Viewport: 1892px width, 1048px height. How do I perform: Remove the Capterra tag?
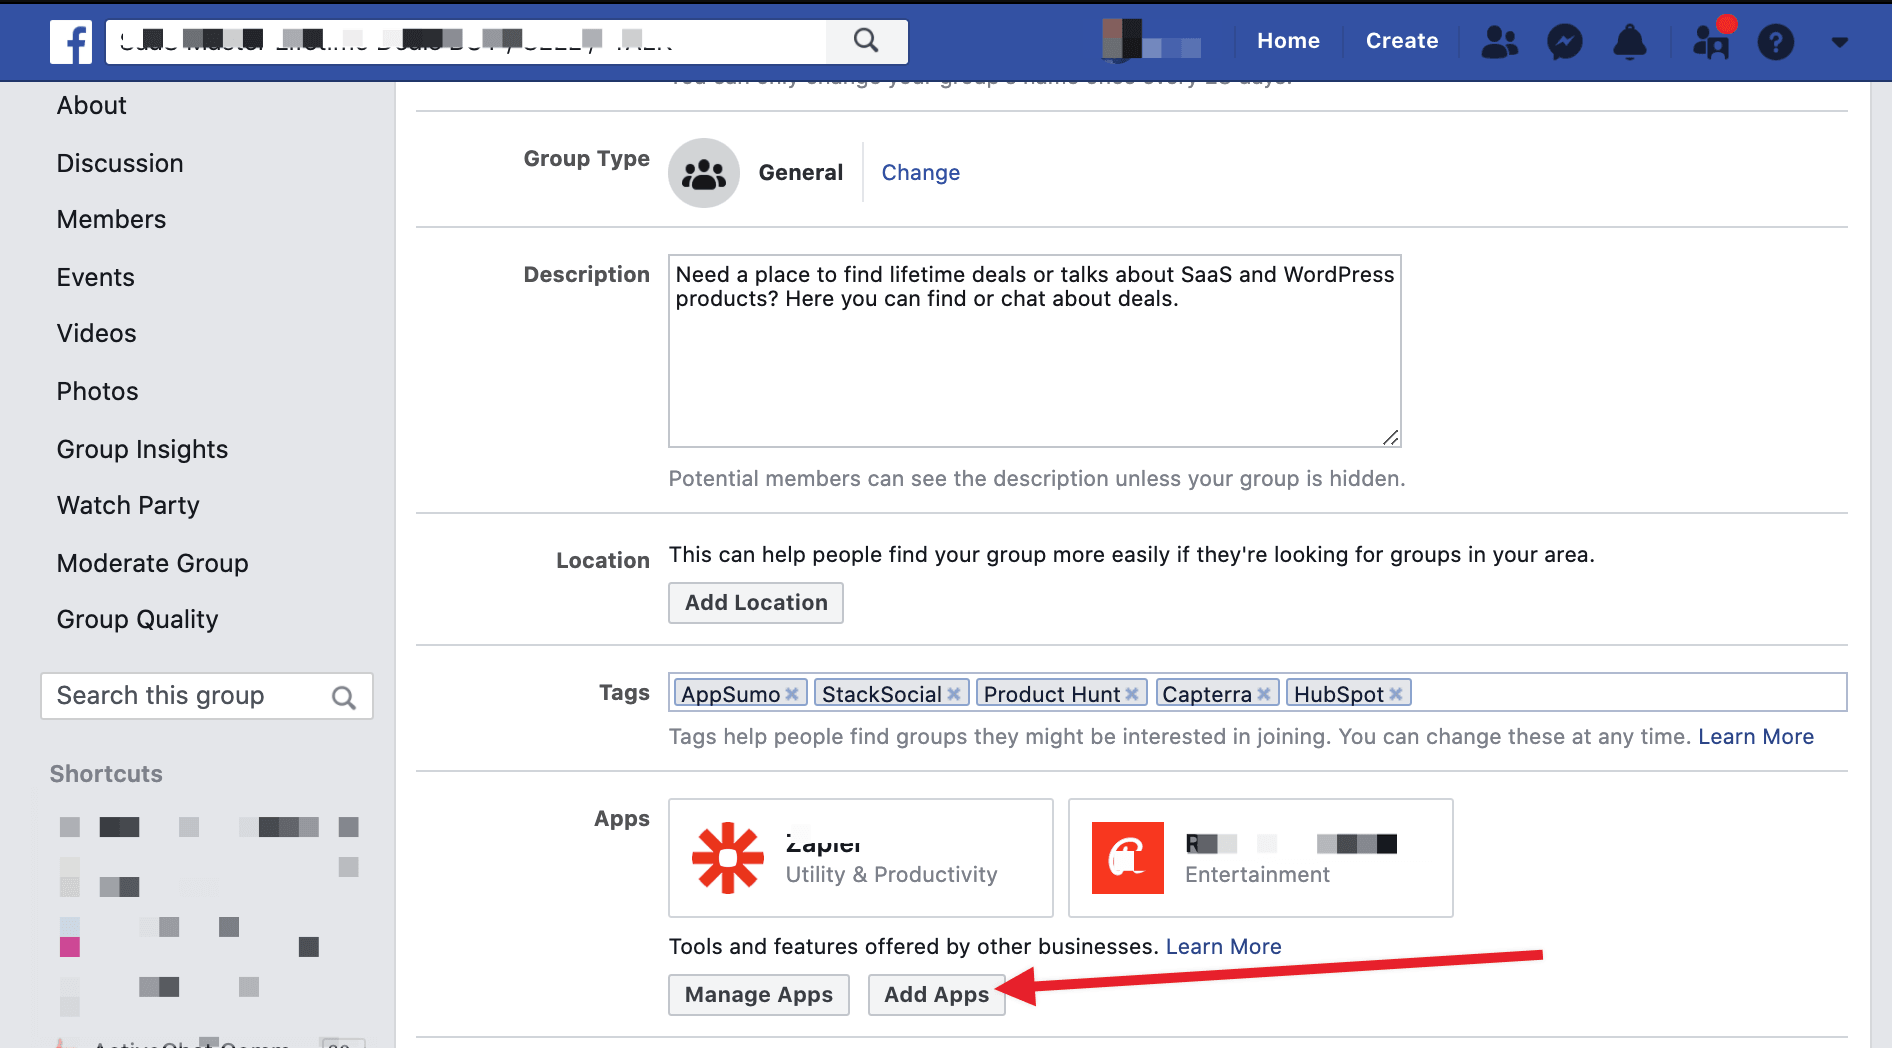point(1264,694)
